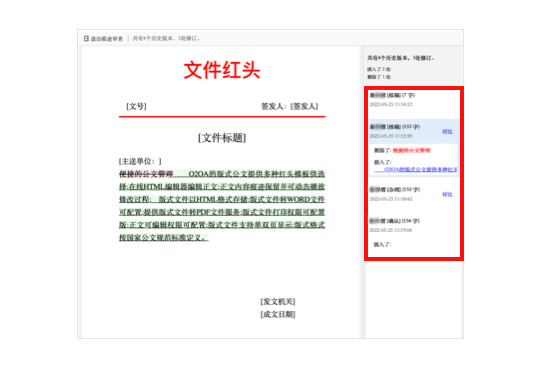The width and height of the screenshot is (540, 370).
Task: Select the highlighted version dated 11:15:59
Action: point(413,131)
